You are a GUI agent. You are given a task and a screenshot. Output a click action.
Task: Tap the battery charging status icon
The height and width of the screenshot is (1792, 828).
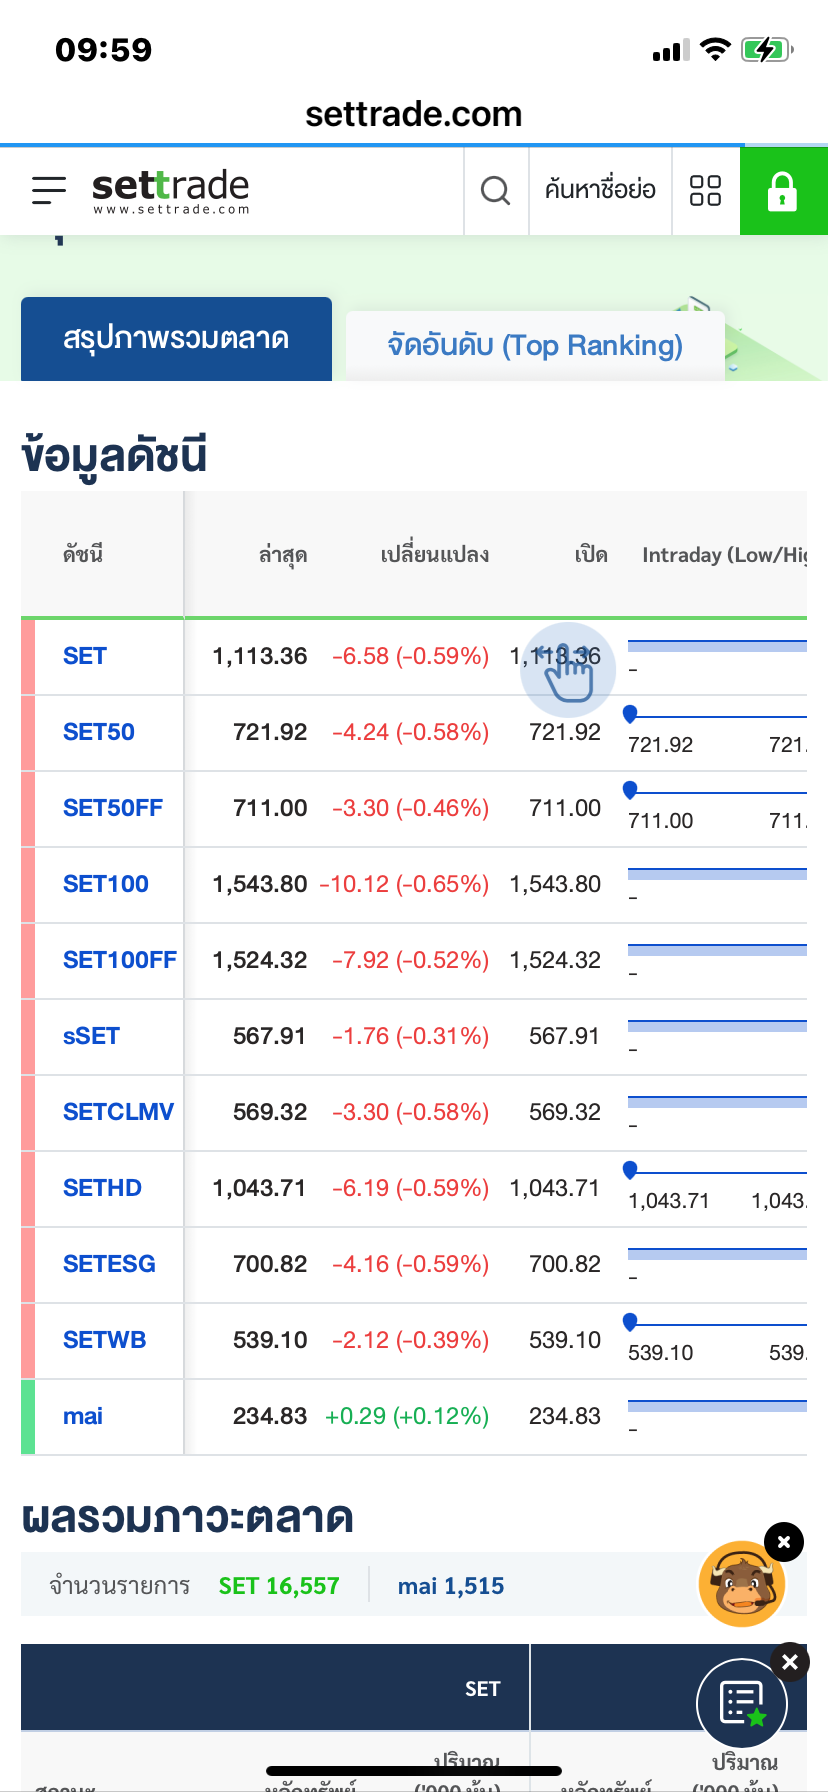click(x=767, y=49)
